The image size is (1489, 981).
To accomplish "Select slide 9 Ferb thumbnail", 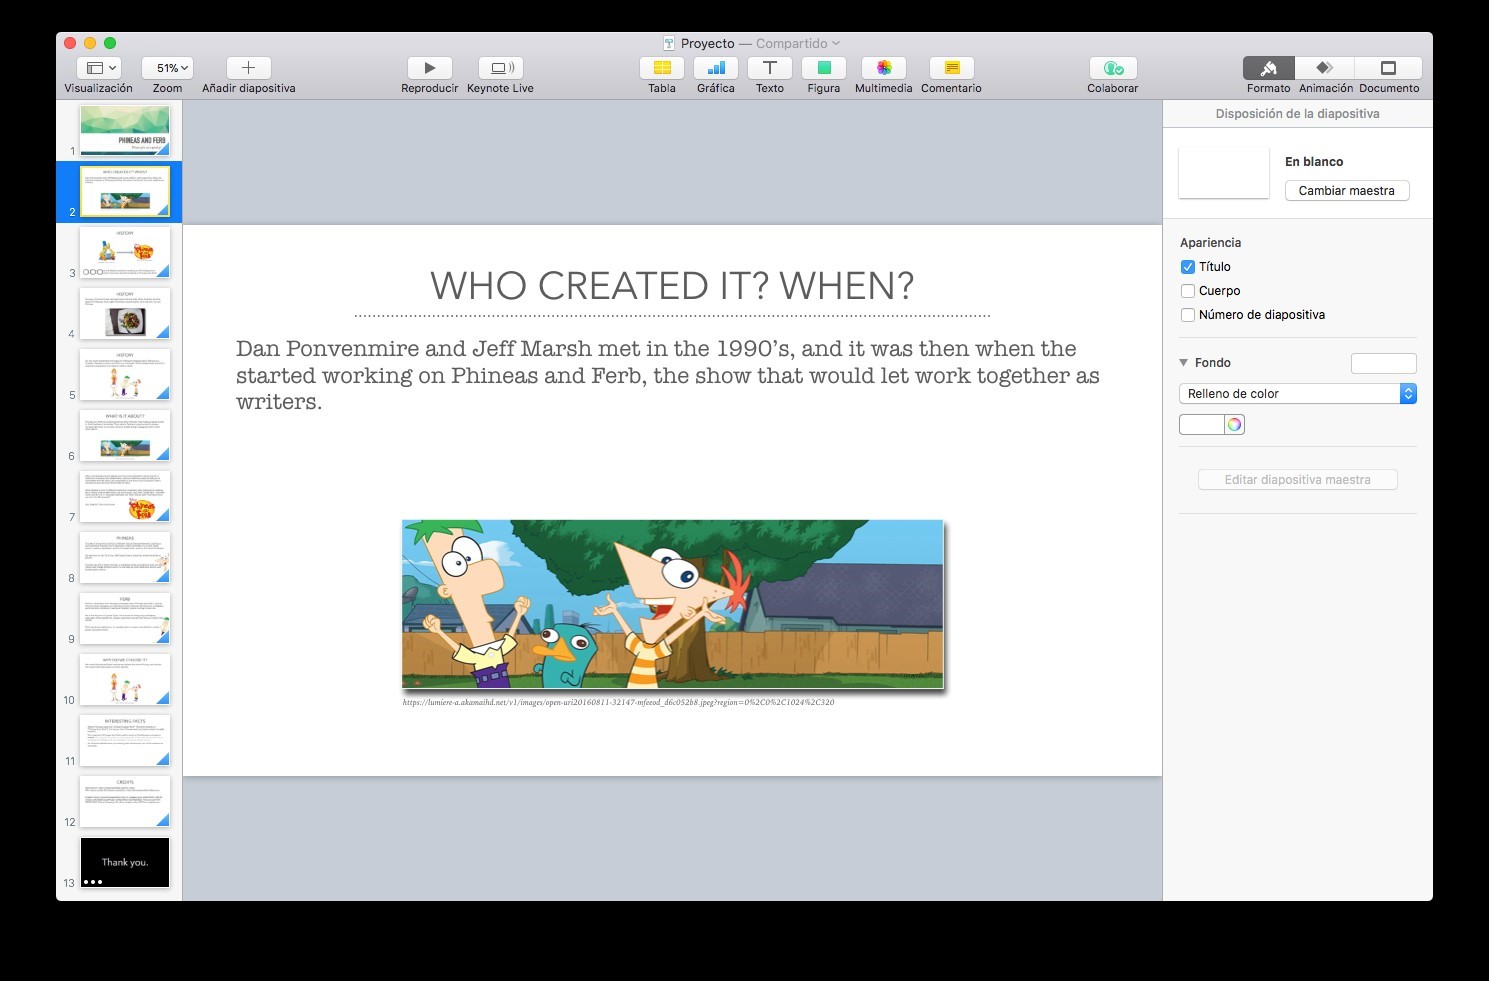I will pyautogui.click(x=125, y=618).
